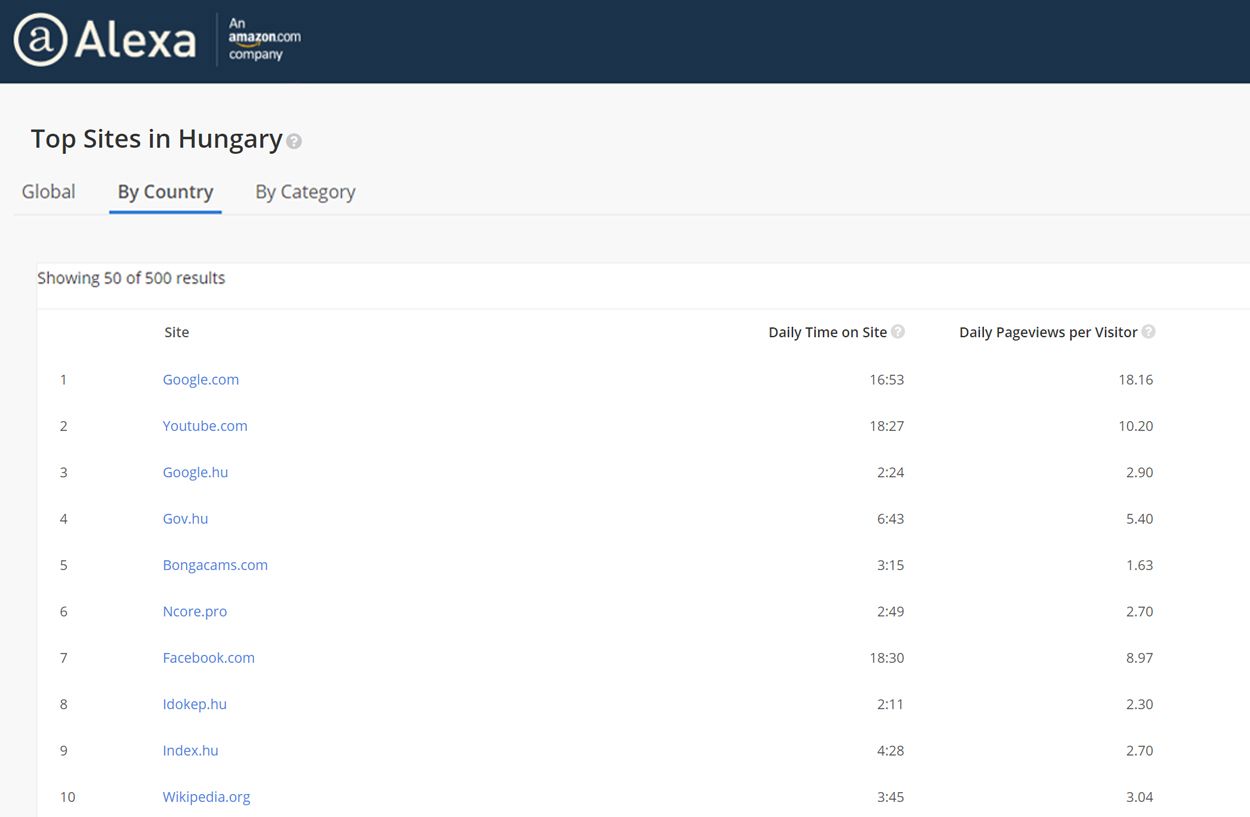
Task: Open help icon beside Top Sites in Hungary
Action: (x=294, y=142)
